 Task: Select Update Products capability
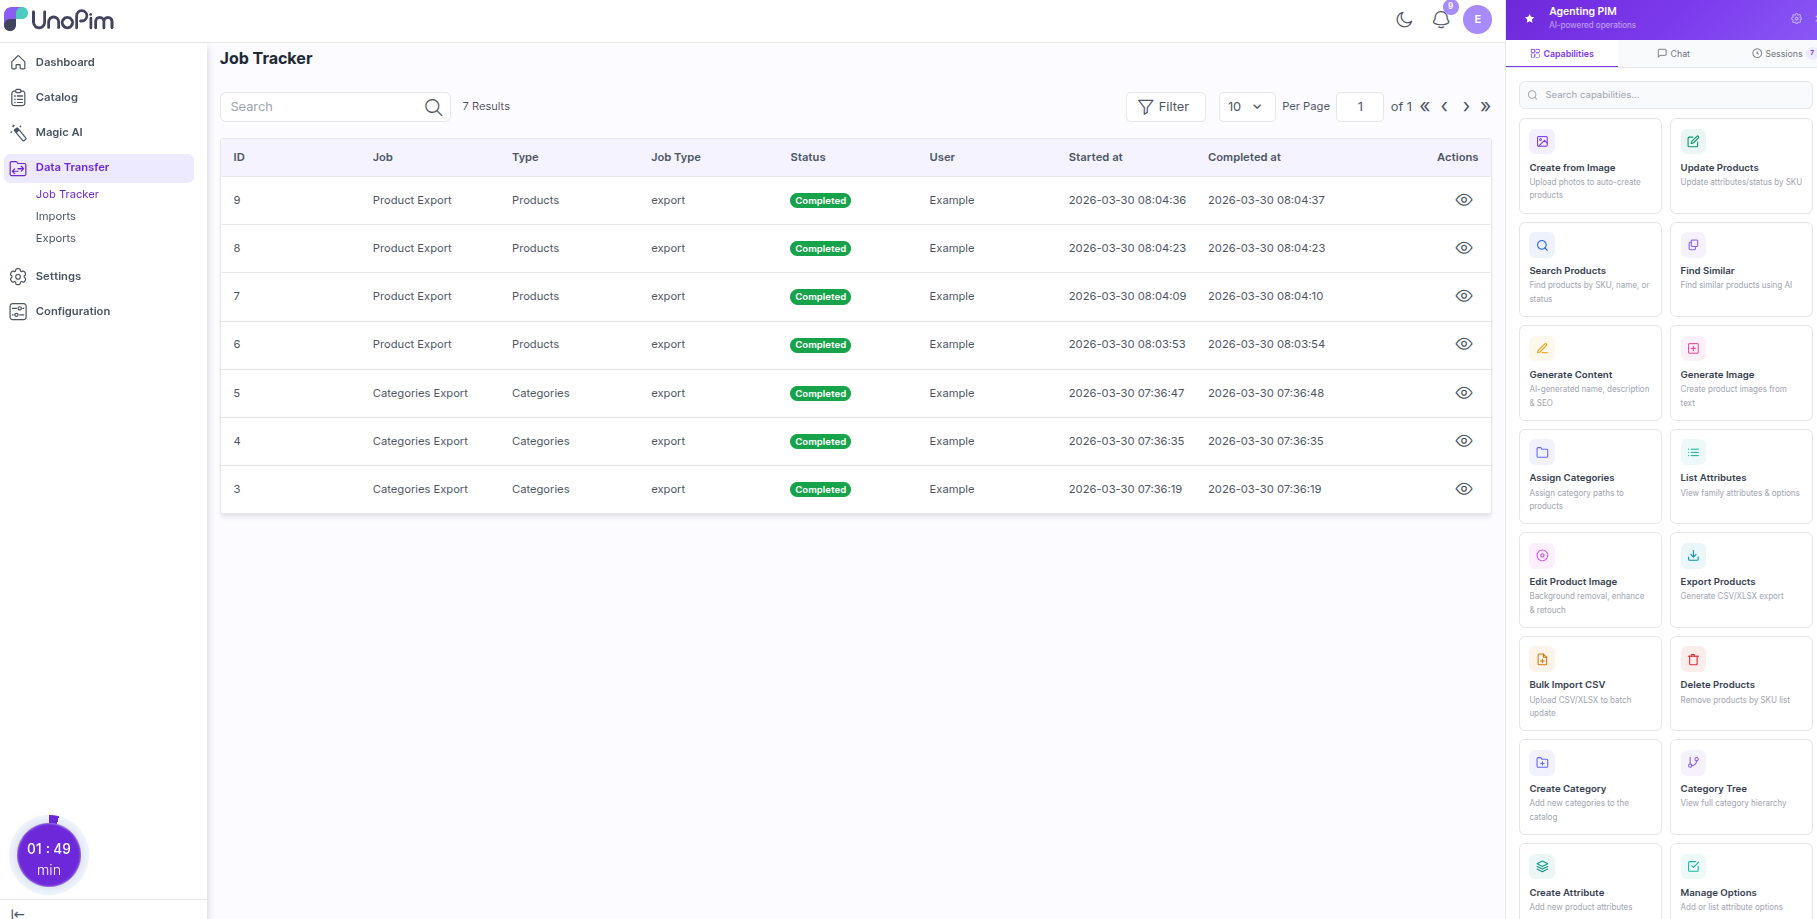(x=1741, y=166)
